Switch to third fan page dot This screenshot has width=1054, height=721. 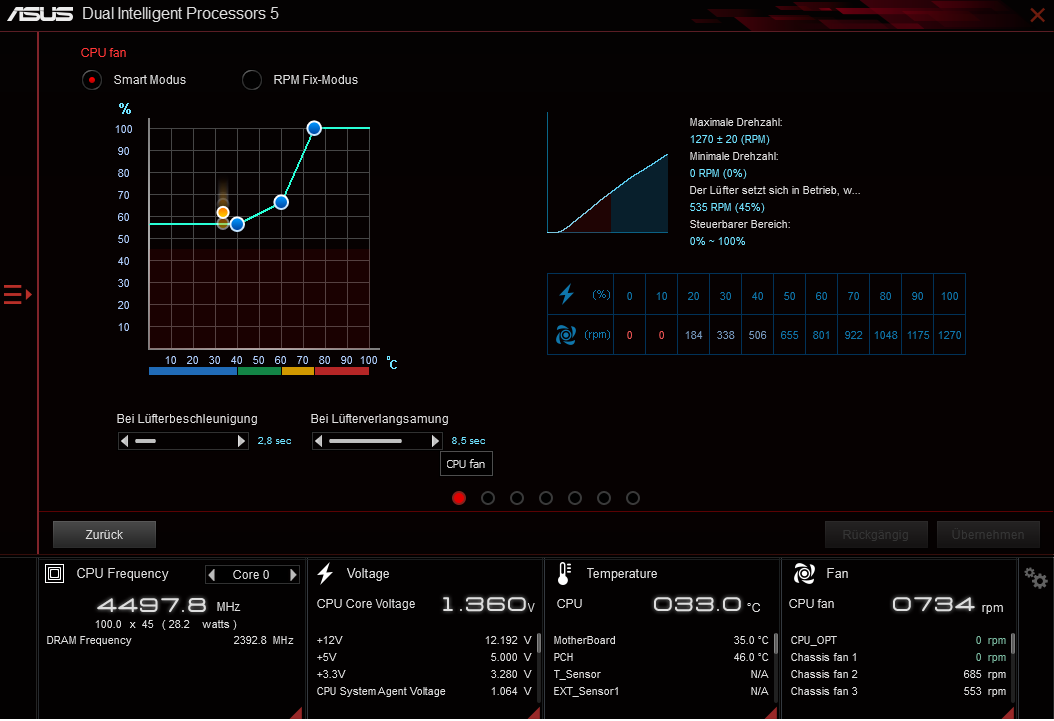point(517,498)
